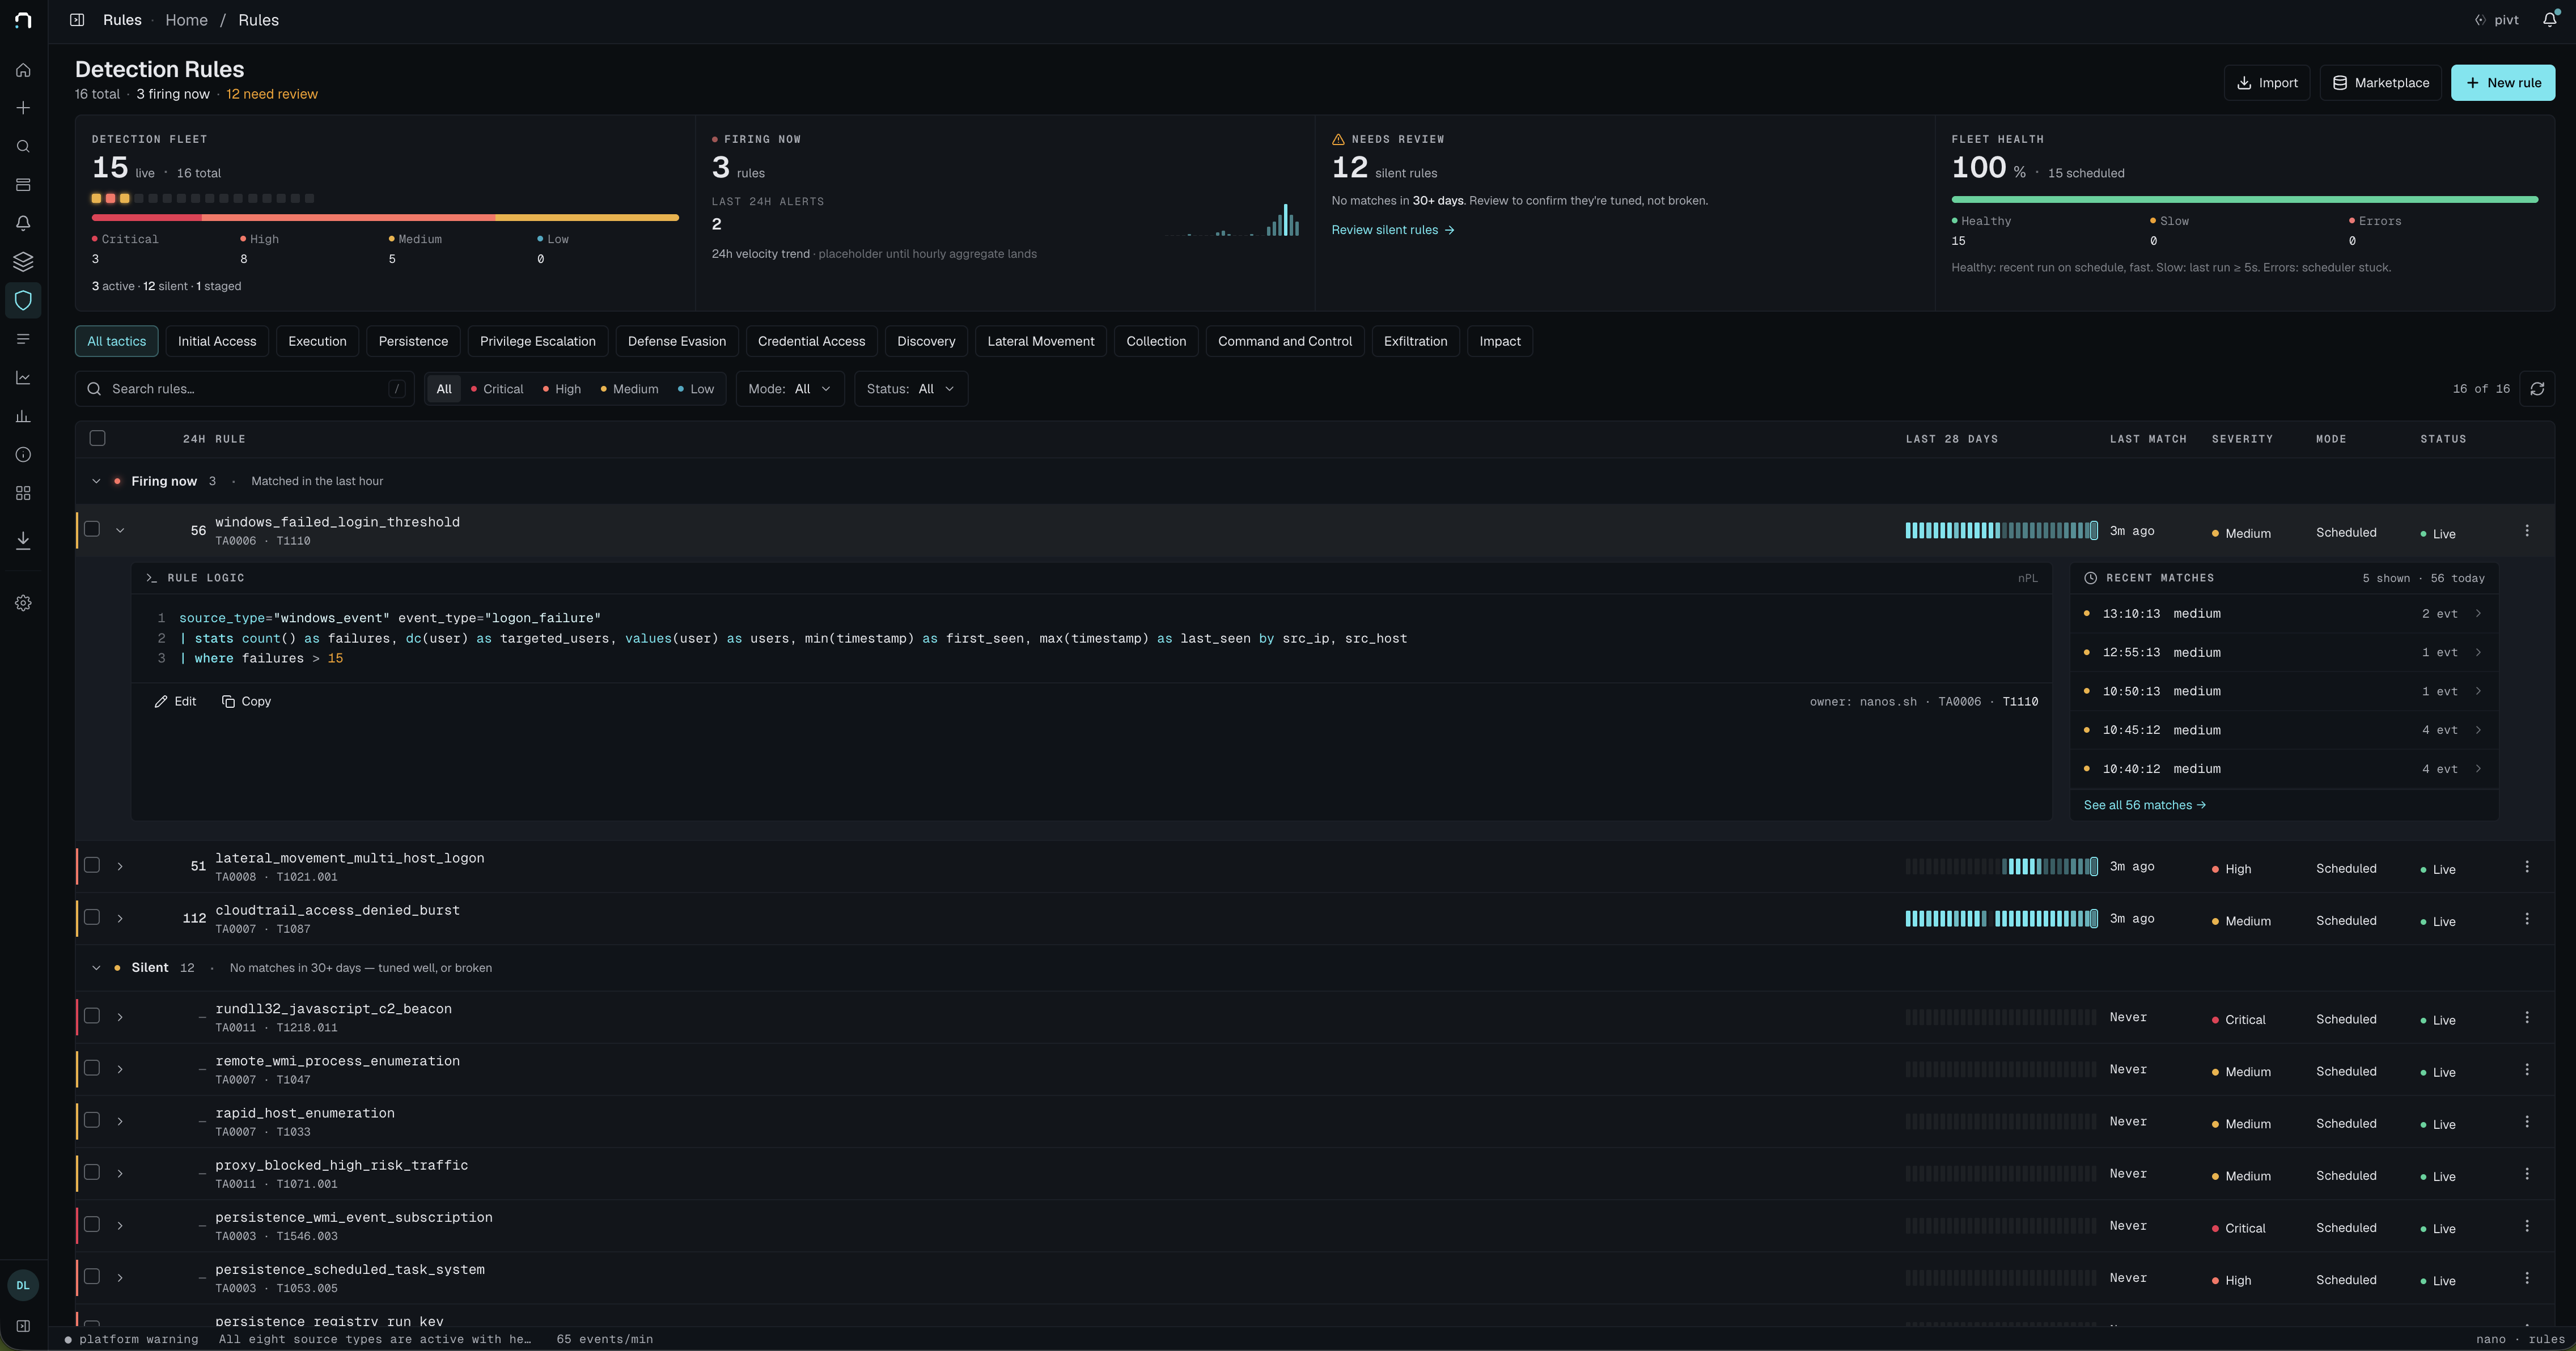
Task: Check the cloudtrail_access_denied_burst row checkbox
Action: pos(92,917)
